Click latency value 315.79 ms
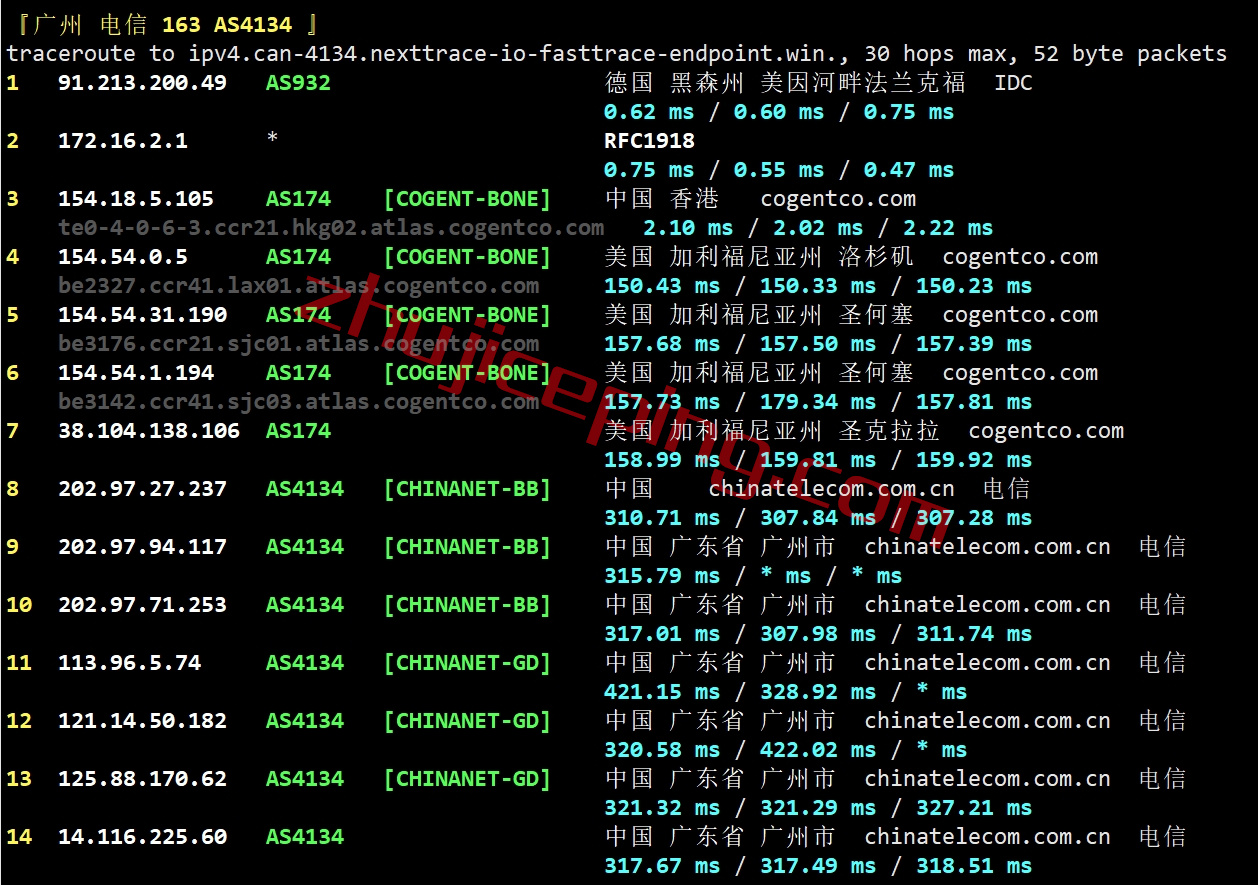 pyautogui.click(x=662, y=576)
